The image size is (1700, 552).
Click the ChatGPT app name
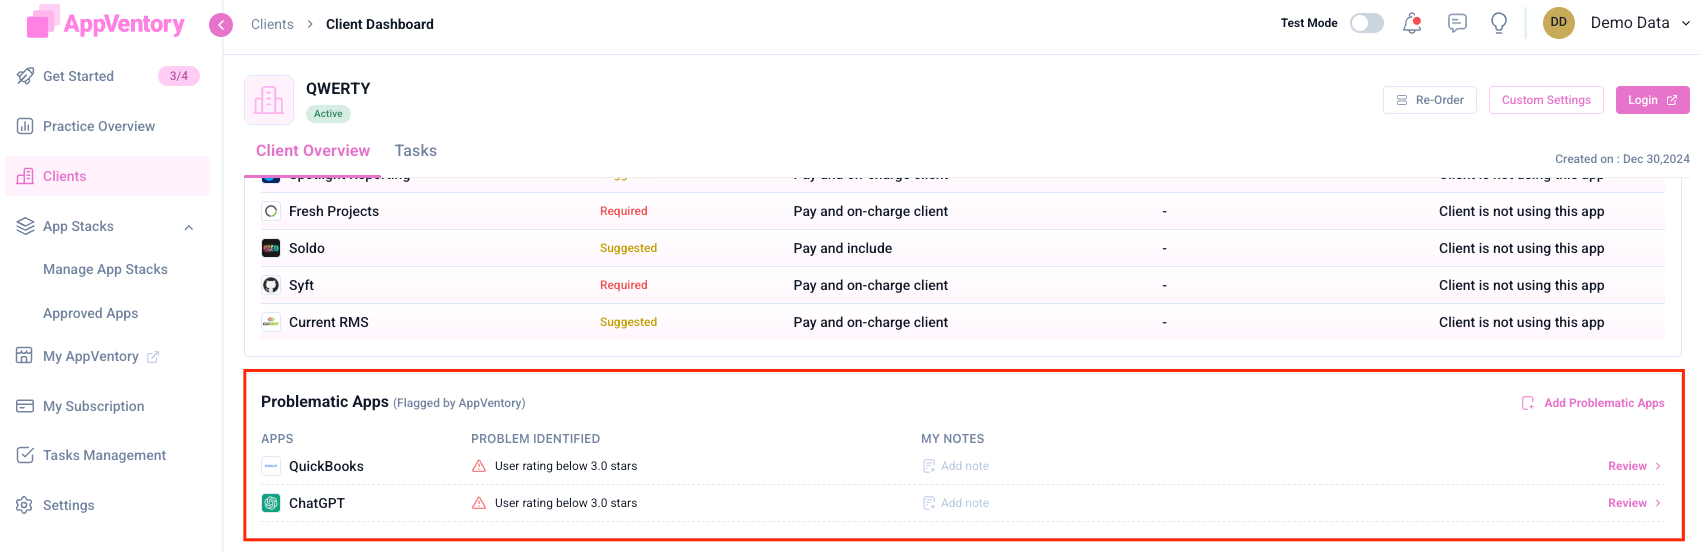pos(317,503)
